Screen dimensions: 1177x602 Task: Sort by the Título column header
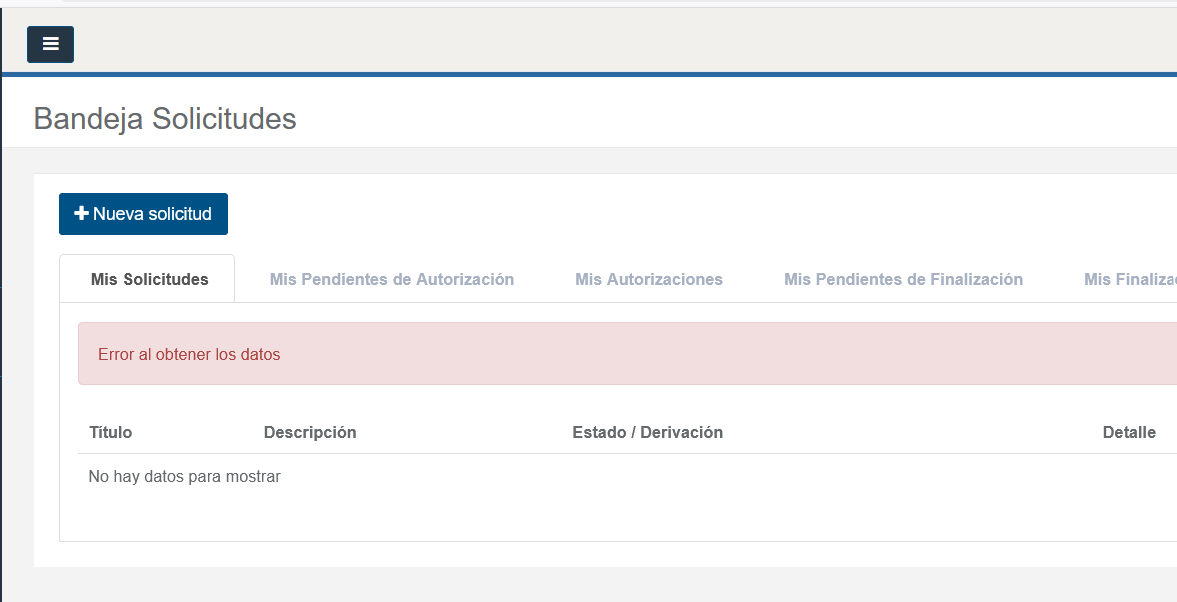[110, 432]
